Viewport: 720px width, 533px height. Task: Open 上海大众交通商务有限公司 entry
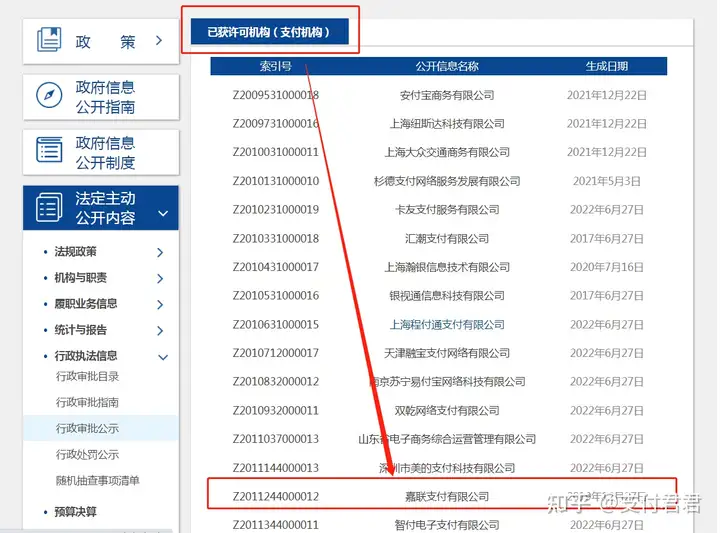(x=447, y=152)
